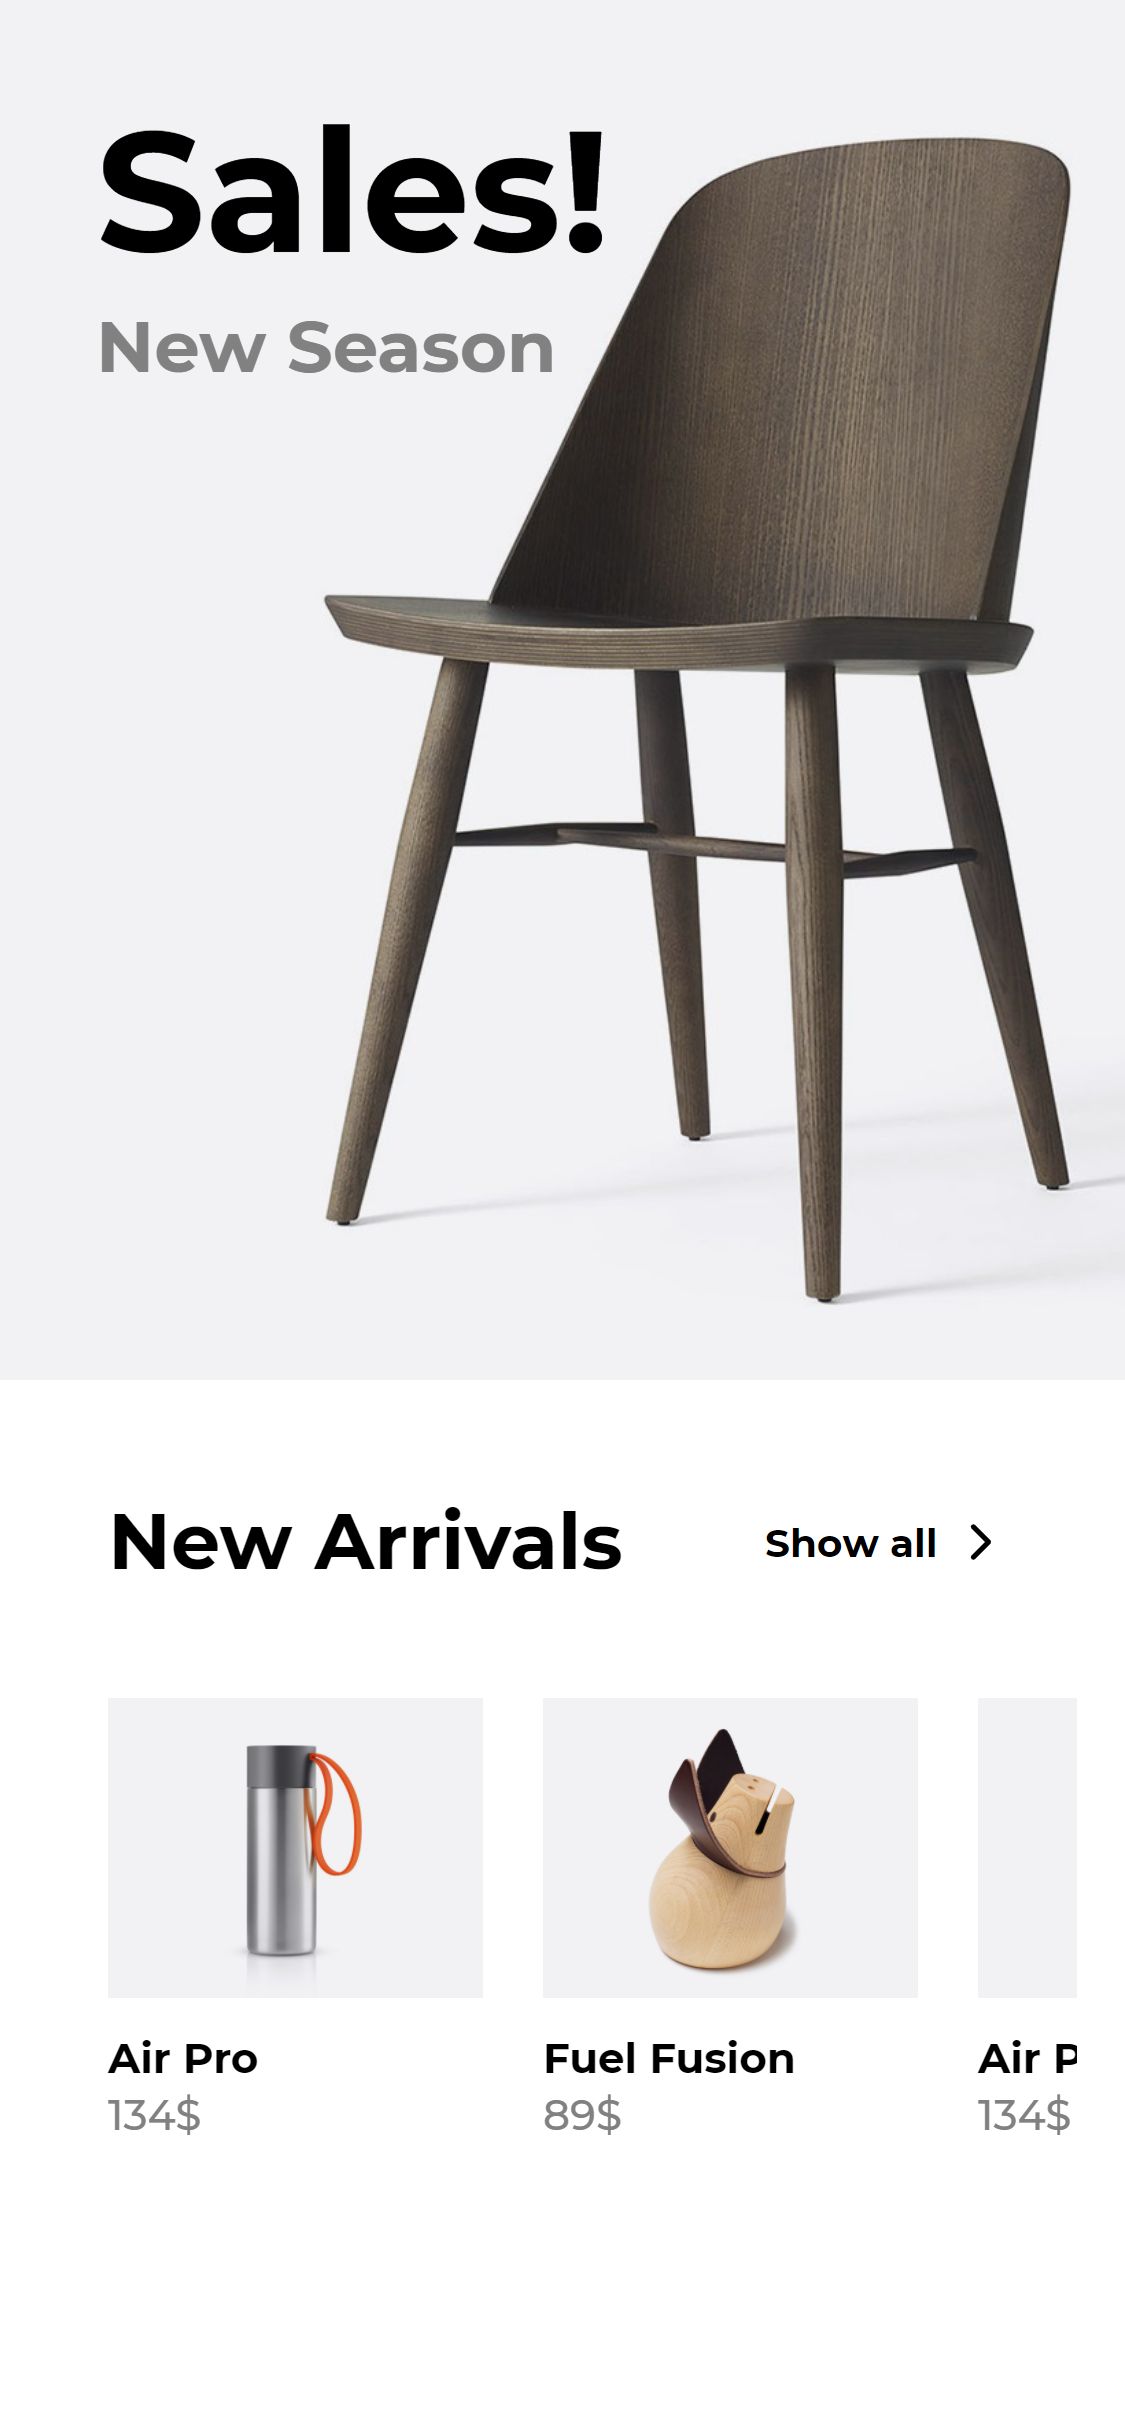
Task: Click the cut-off 134$ price at right edge
Action: pos(1025,2115)
